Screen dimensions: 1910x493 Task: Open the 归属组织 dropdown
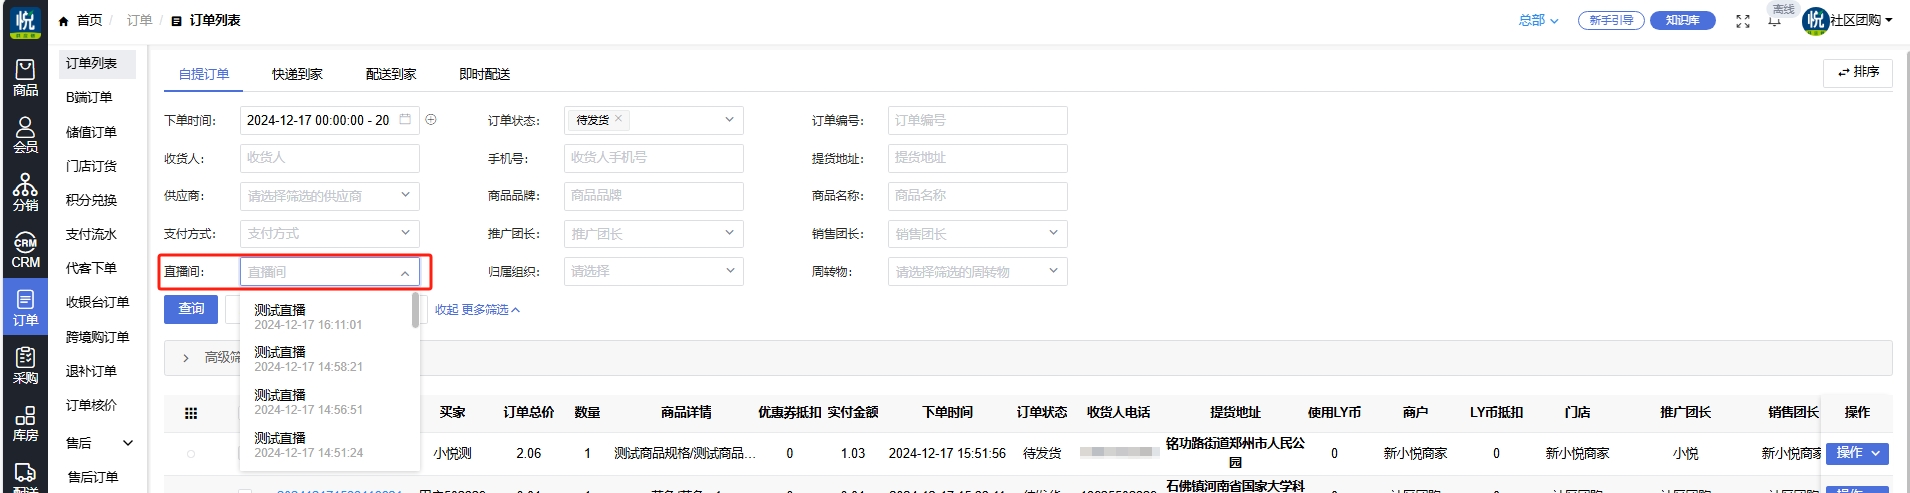[654, 271]
